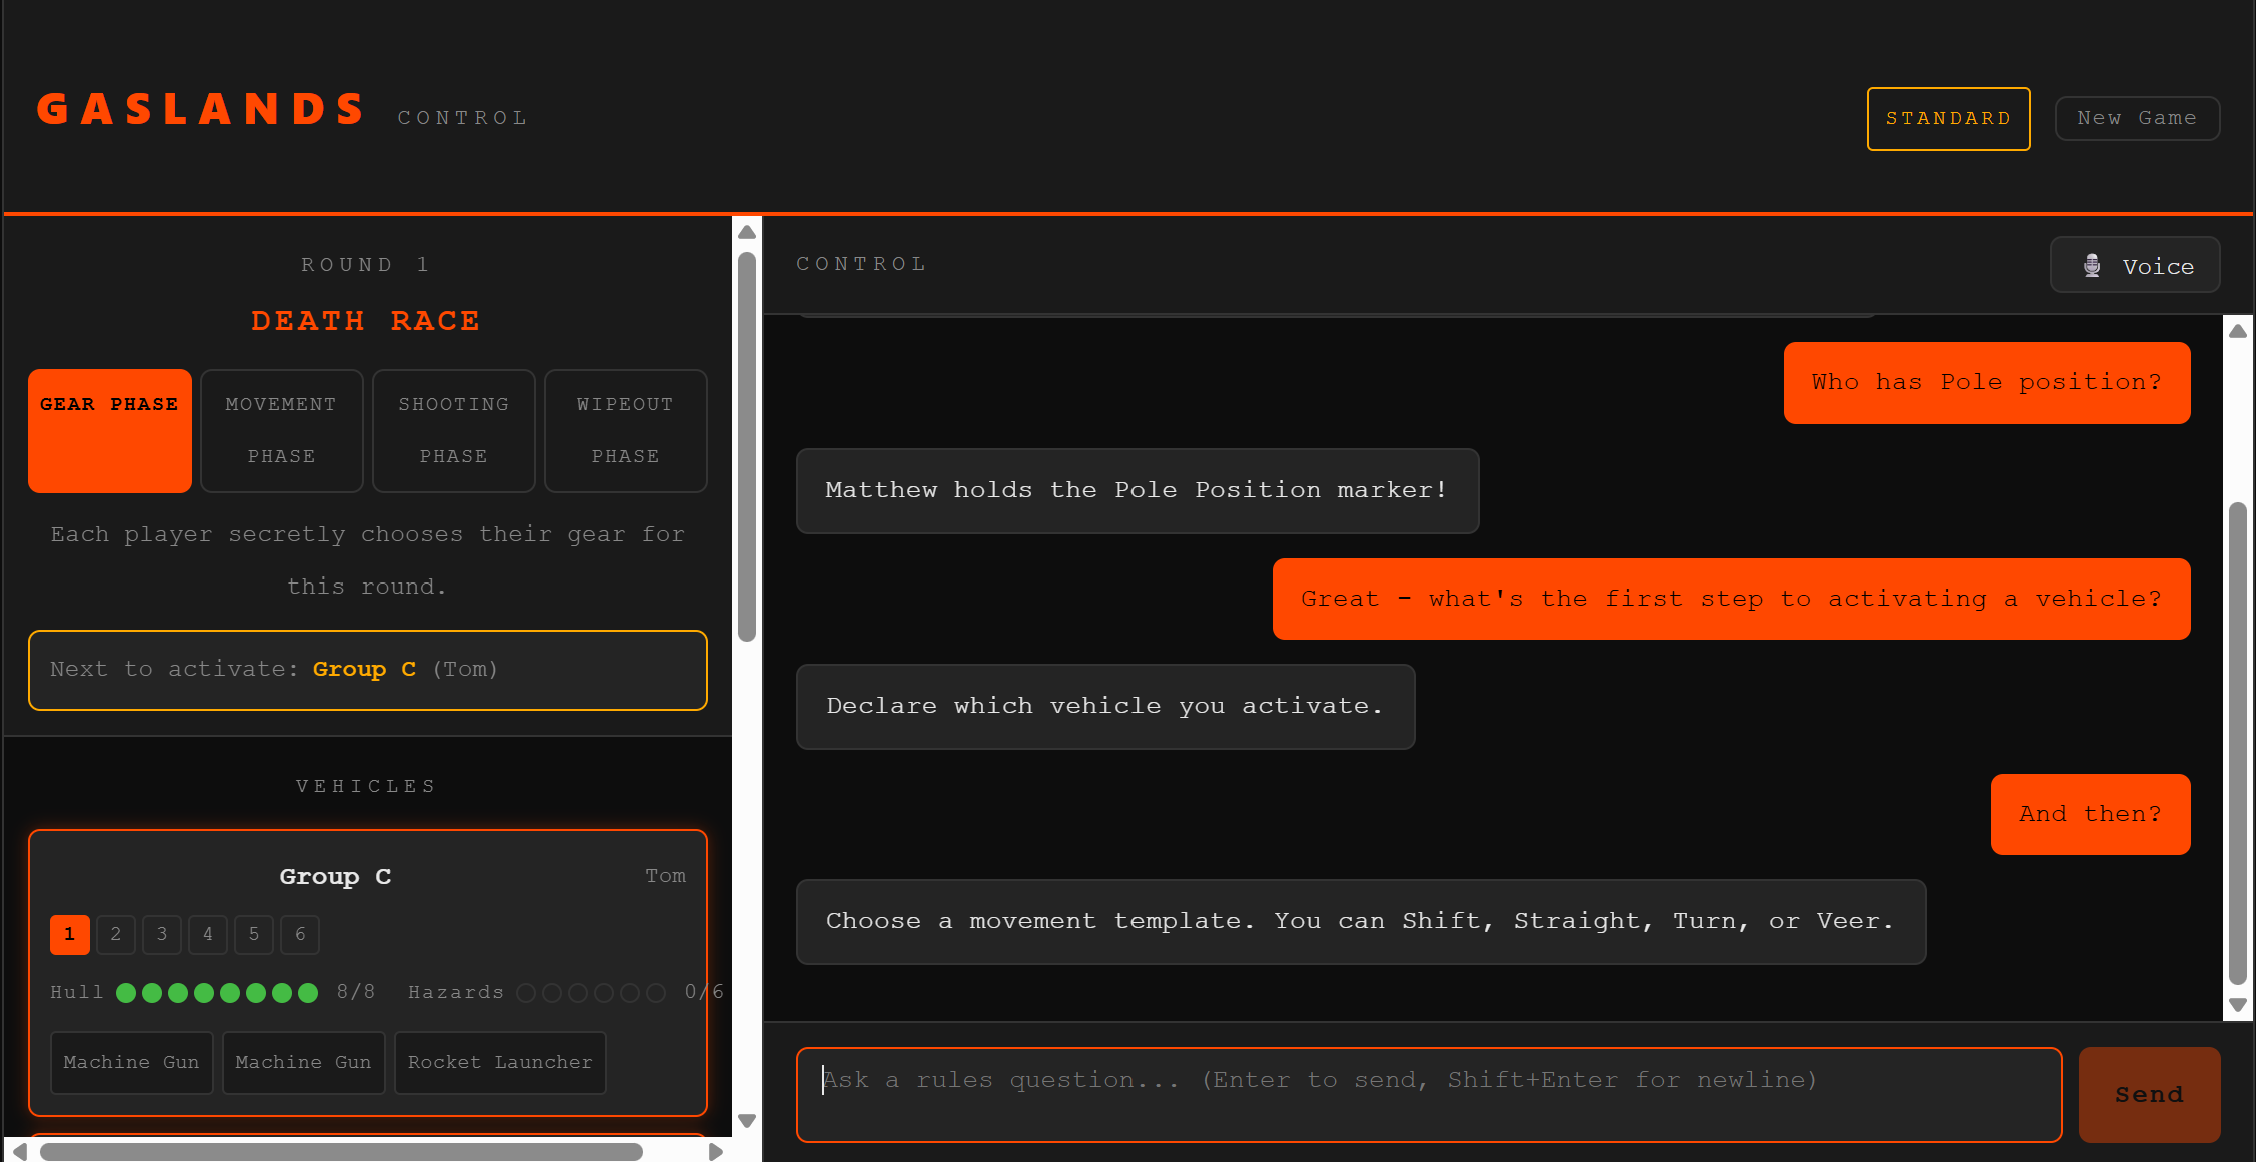This screenshot has height=1162, width=2256.
Task: Toggle the STANDARD mode button
Action: 1947,119
